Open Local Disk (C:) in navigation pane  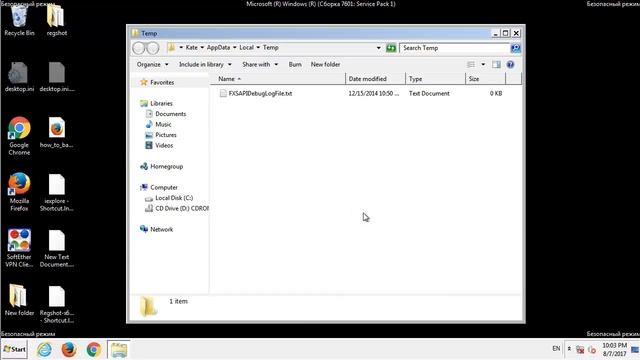click(x=174, y=198)
